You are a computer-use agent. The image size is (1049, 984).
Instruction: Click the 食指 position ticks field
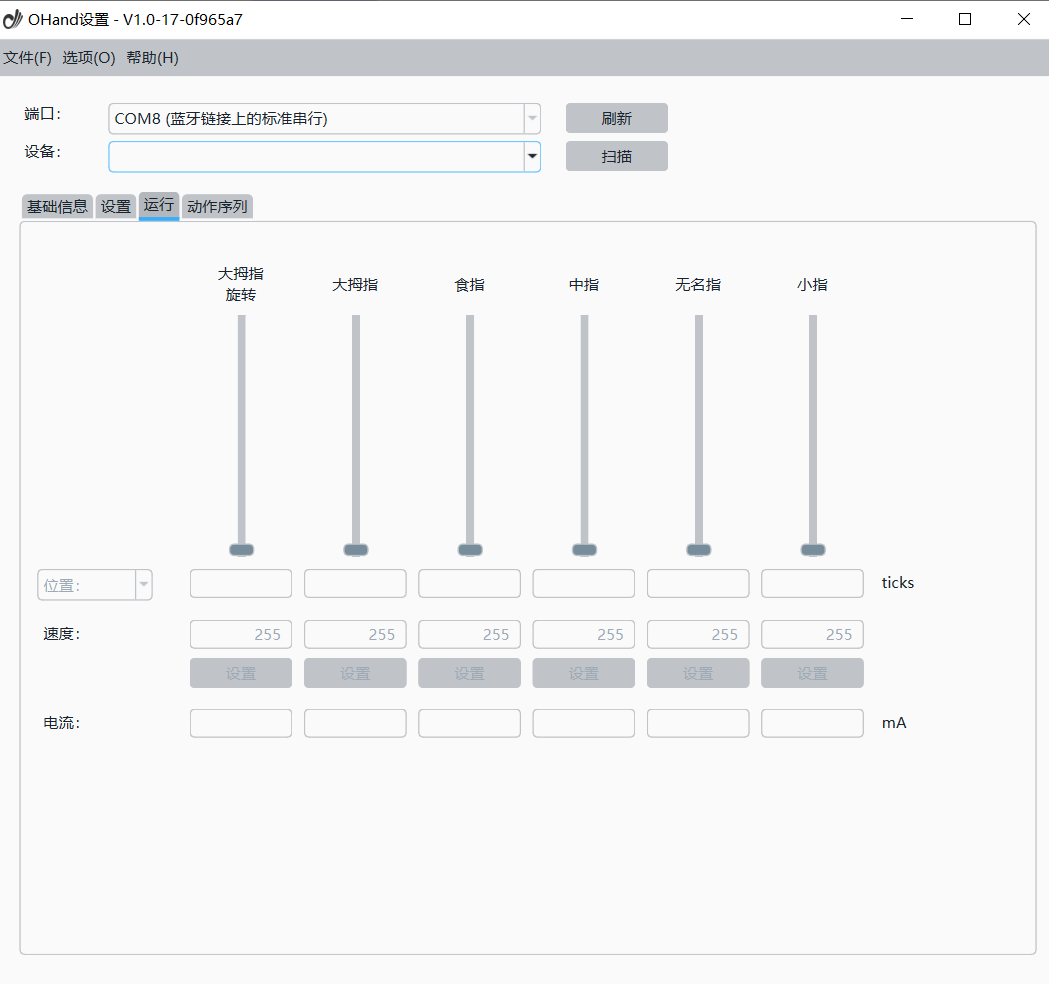coord(470,583)
